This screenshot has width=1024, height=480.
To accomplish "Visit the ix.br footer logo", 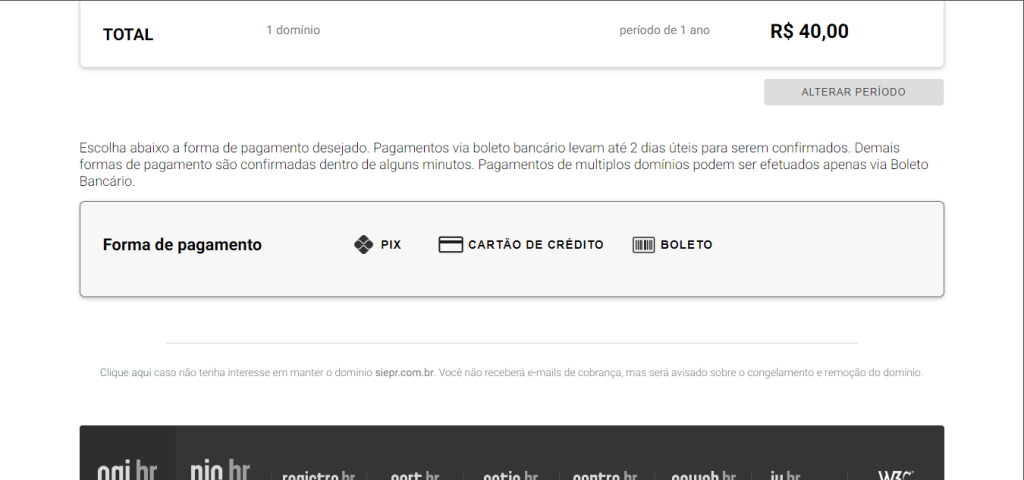I will tap(787, 475).
